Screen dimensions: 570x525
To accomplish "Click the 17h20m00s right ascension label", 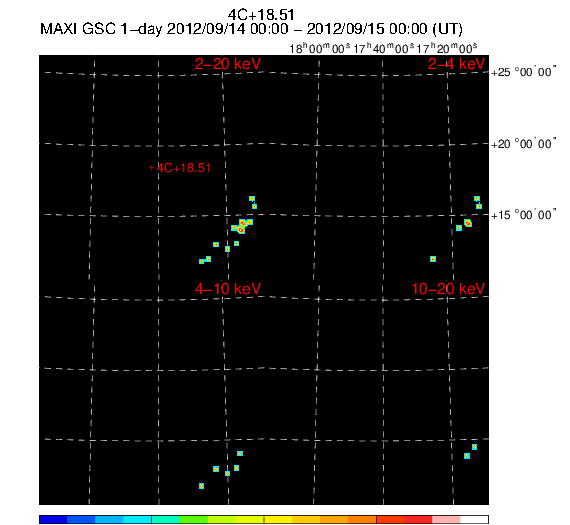I will tap(447, 48).
